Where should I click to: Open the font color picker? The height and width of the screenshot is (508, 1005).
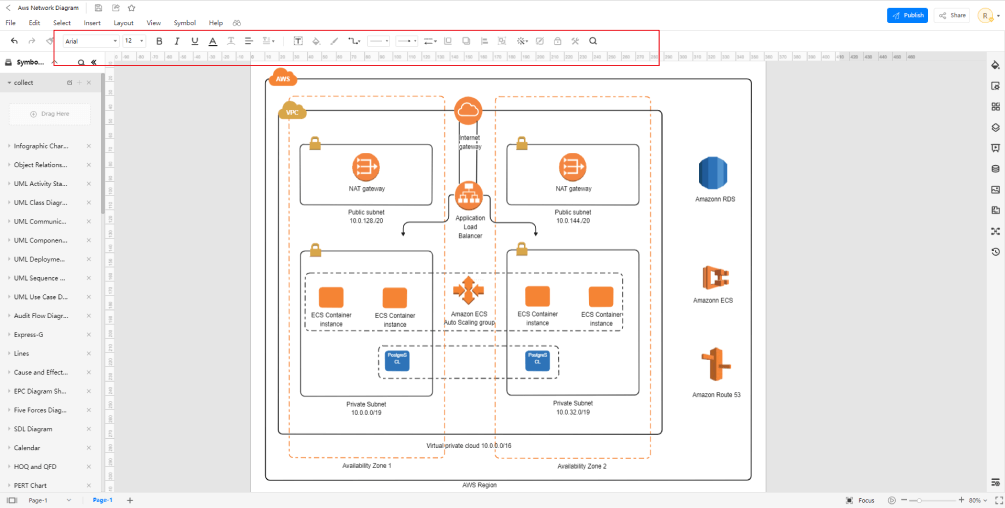click(x=213, y=41)
